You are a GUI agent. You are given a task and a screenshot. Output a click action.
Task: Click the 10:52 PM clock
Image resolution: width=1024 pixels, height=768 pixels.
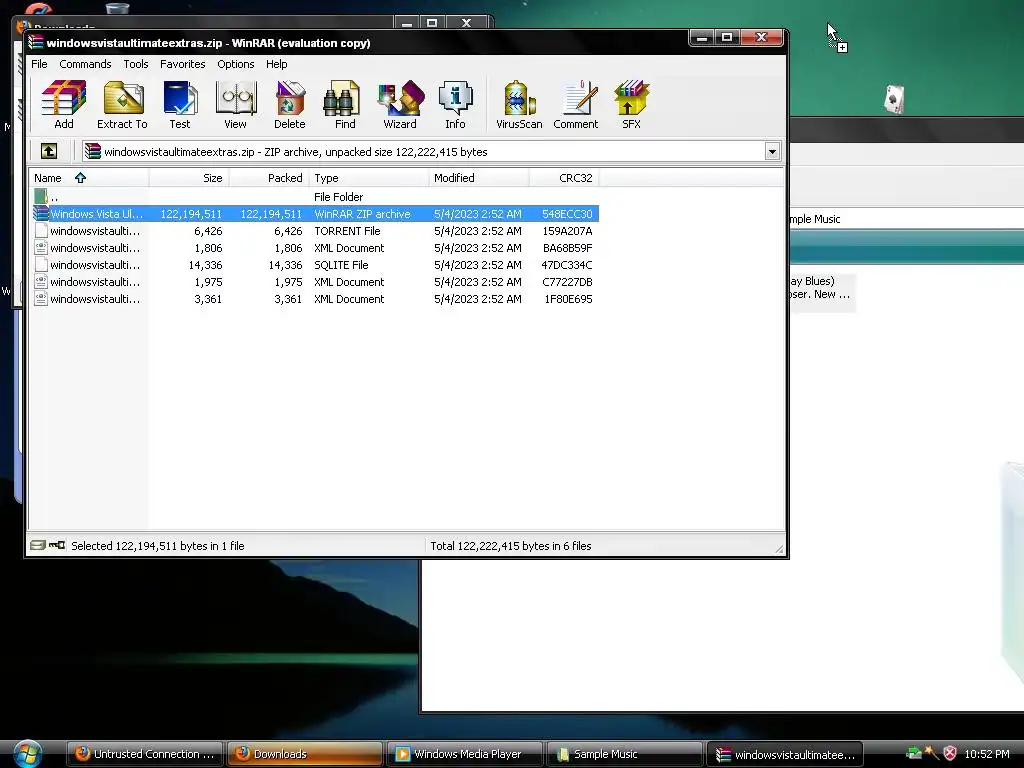987,754
